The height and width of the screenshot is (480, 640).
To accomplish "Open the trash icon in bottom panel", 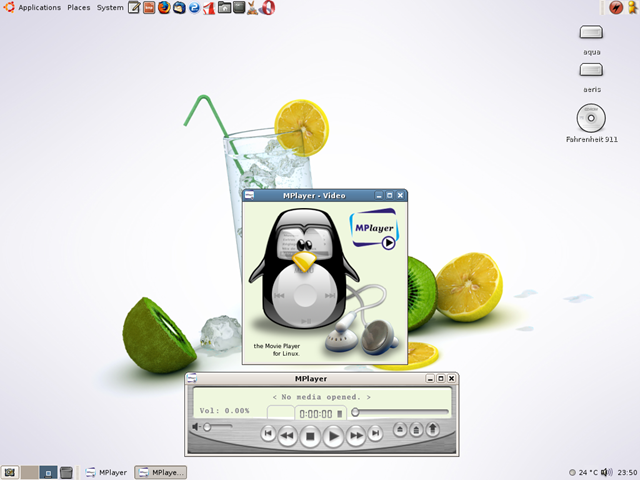I will point(66,473).
